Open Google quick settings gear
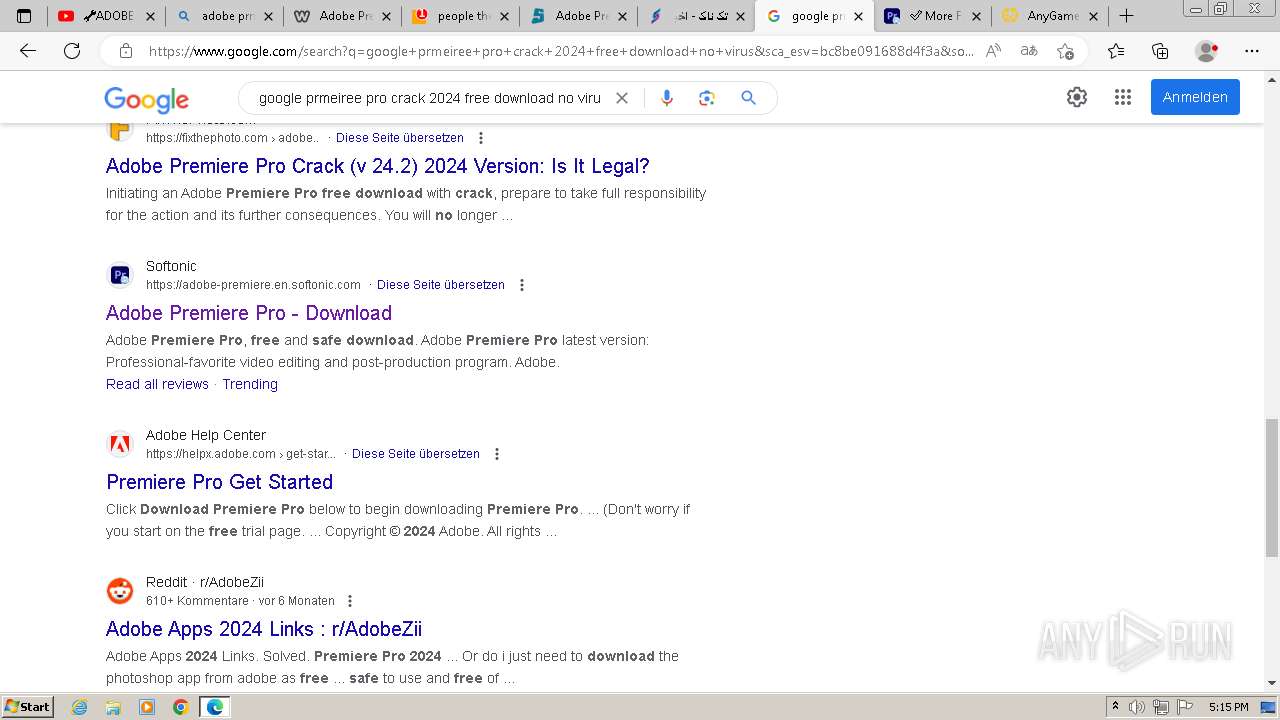The image size is (1280, 720). (1077, 97)
